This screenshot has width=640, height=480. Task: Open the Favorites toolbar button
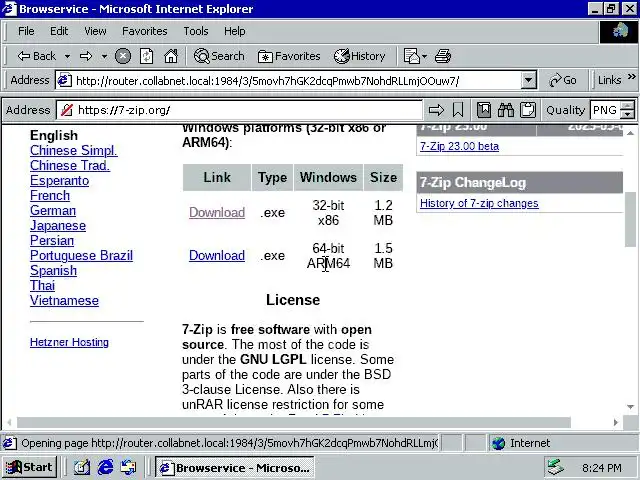tap(289, 56)
